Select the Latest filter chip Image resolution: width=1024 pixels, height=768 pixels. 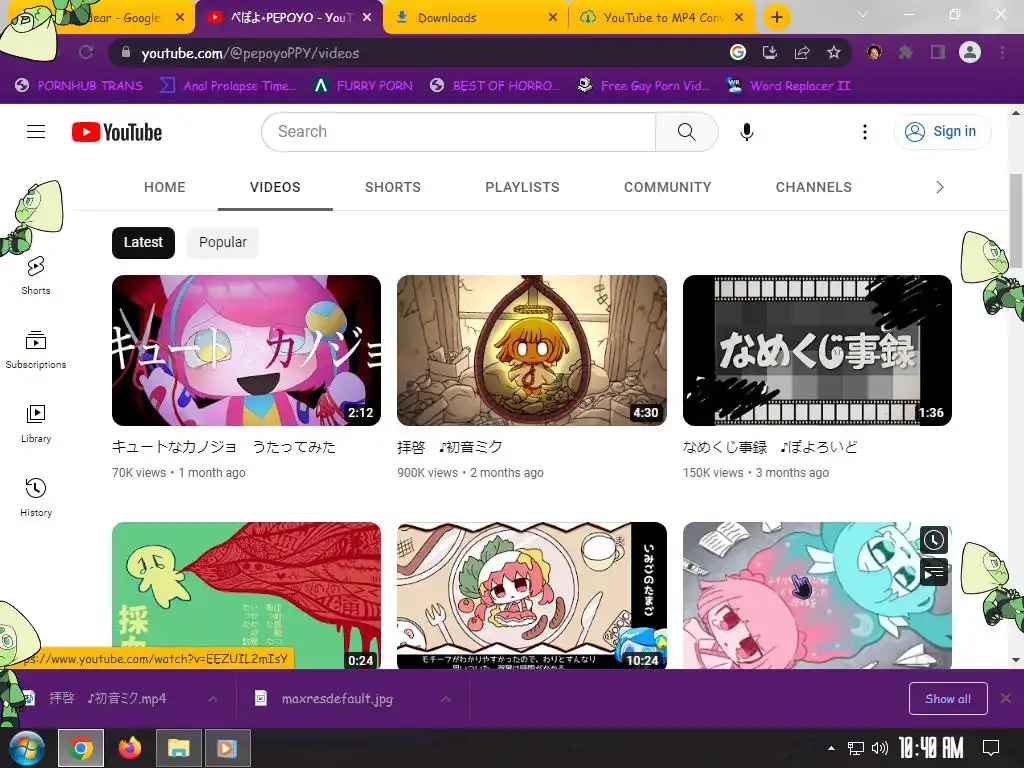(143, 242)
